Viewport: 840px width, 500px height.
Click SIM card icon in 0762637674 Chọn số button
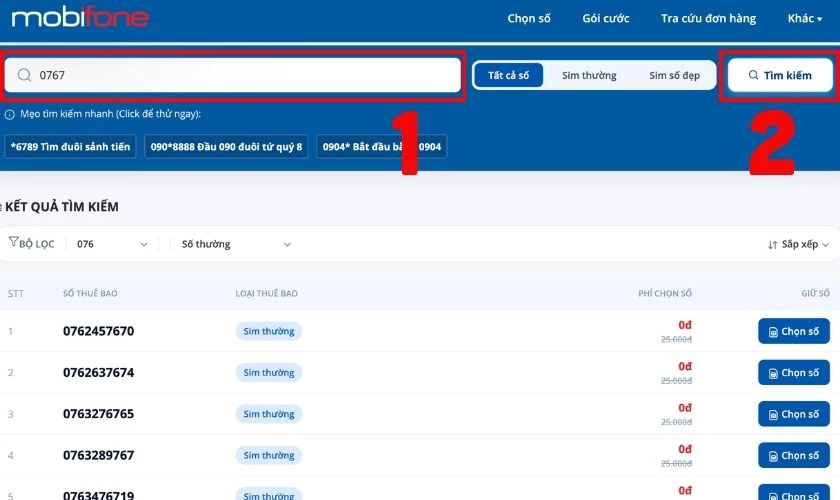(x=773, y=374)
